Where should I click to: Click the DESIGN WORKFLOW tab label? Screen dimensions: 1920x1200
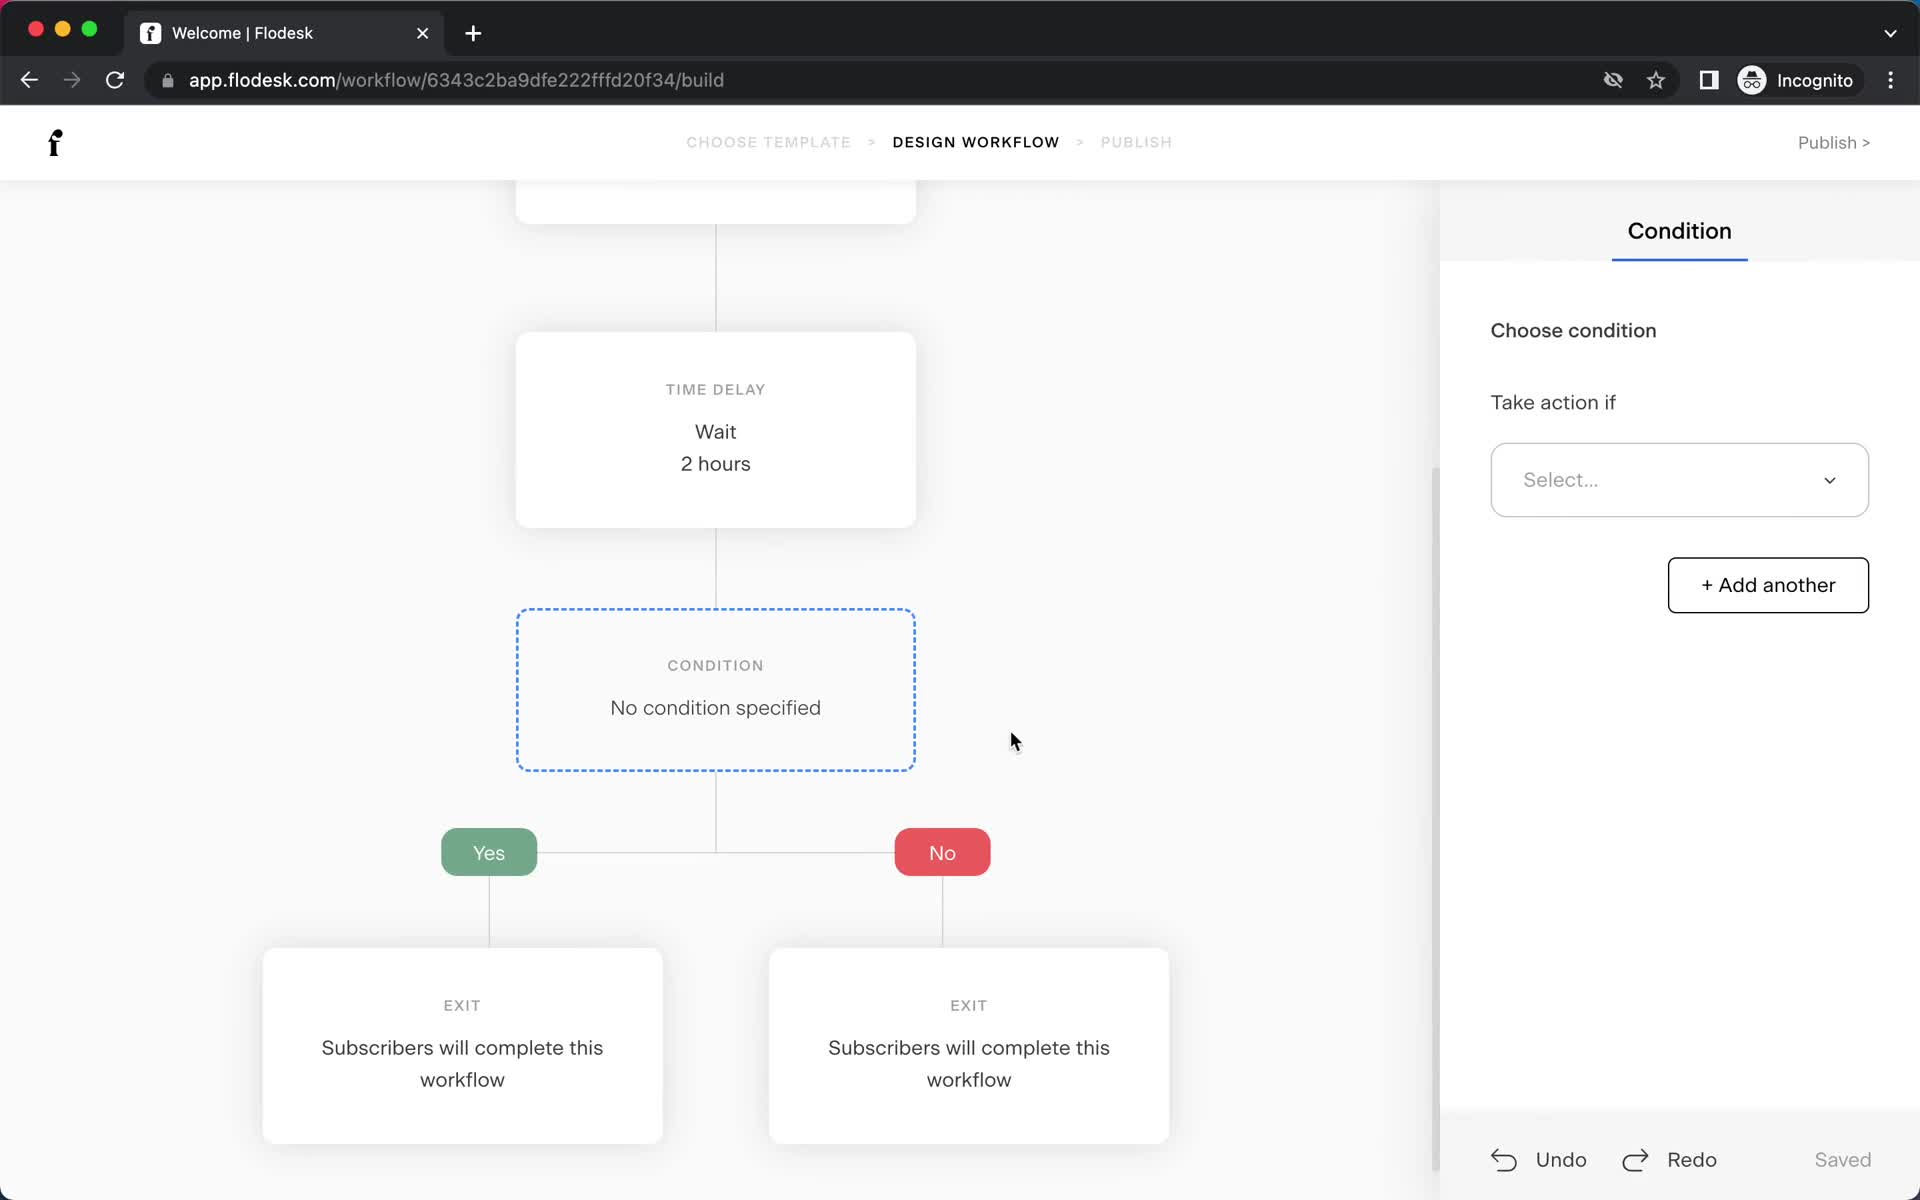pos(975,141)
